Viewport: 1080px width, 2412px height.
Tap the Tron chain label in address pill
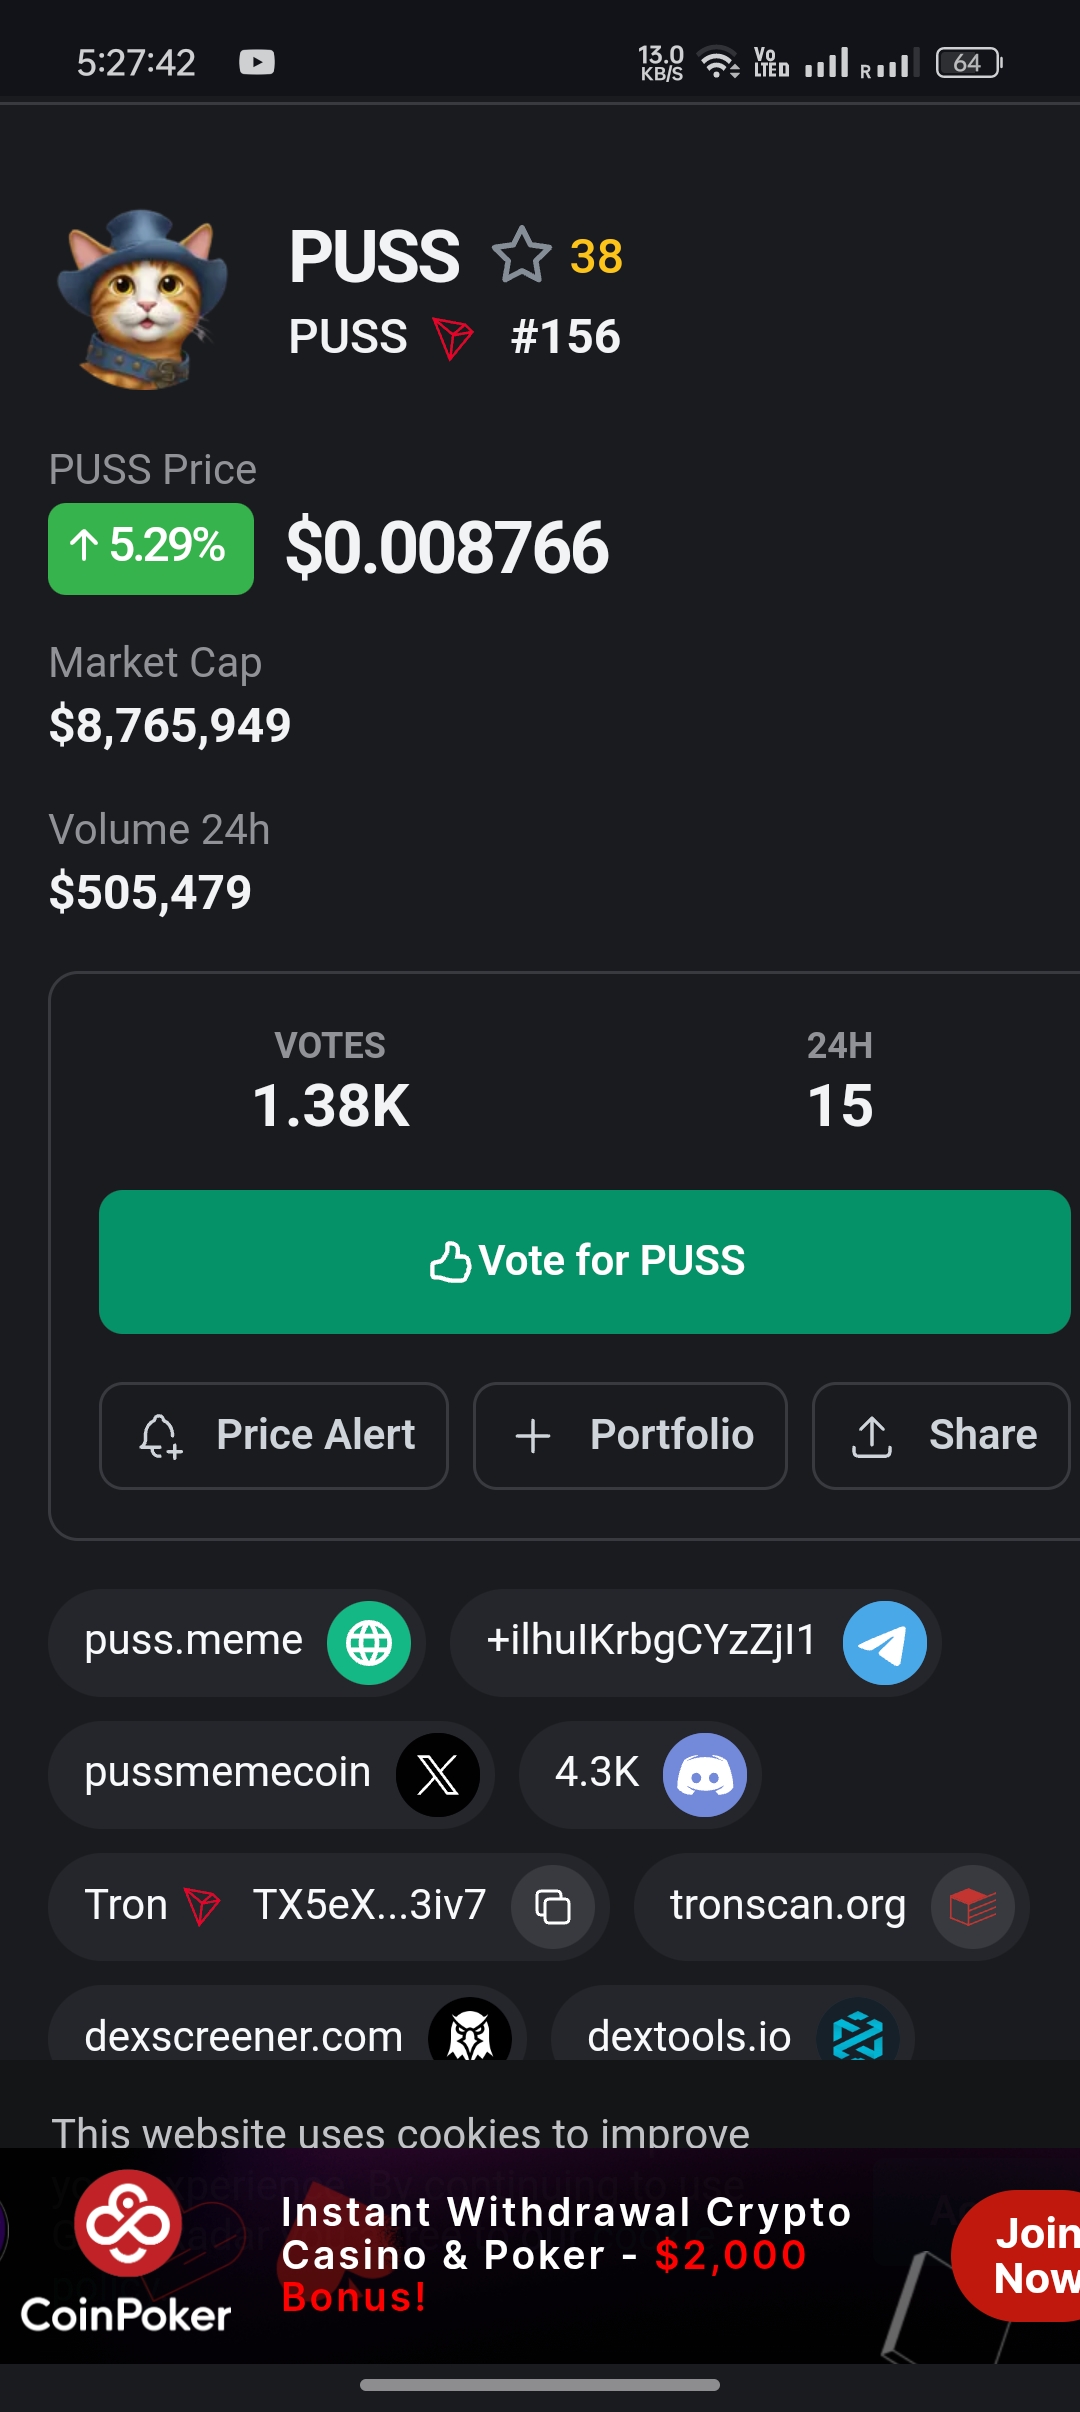point(127,1905)
